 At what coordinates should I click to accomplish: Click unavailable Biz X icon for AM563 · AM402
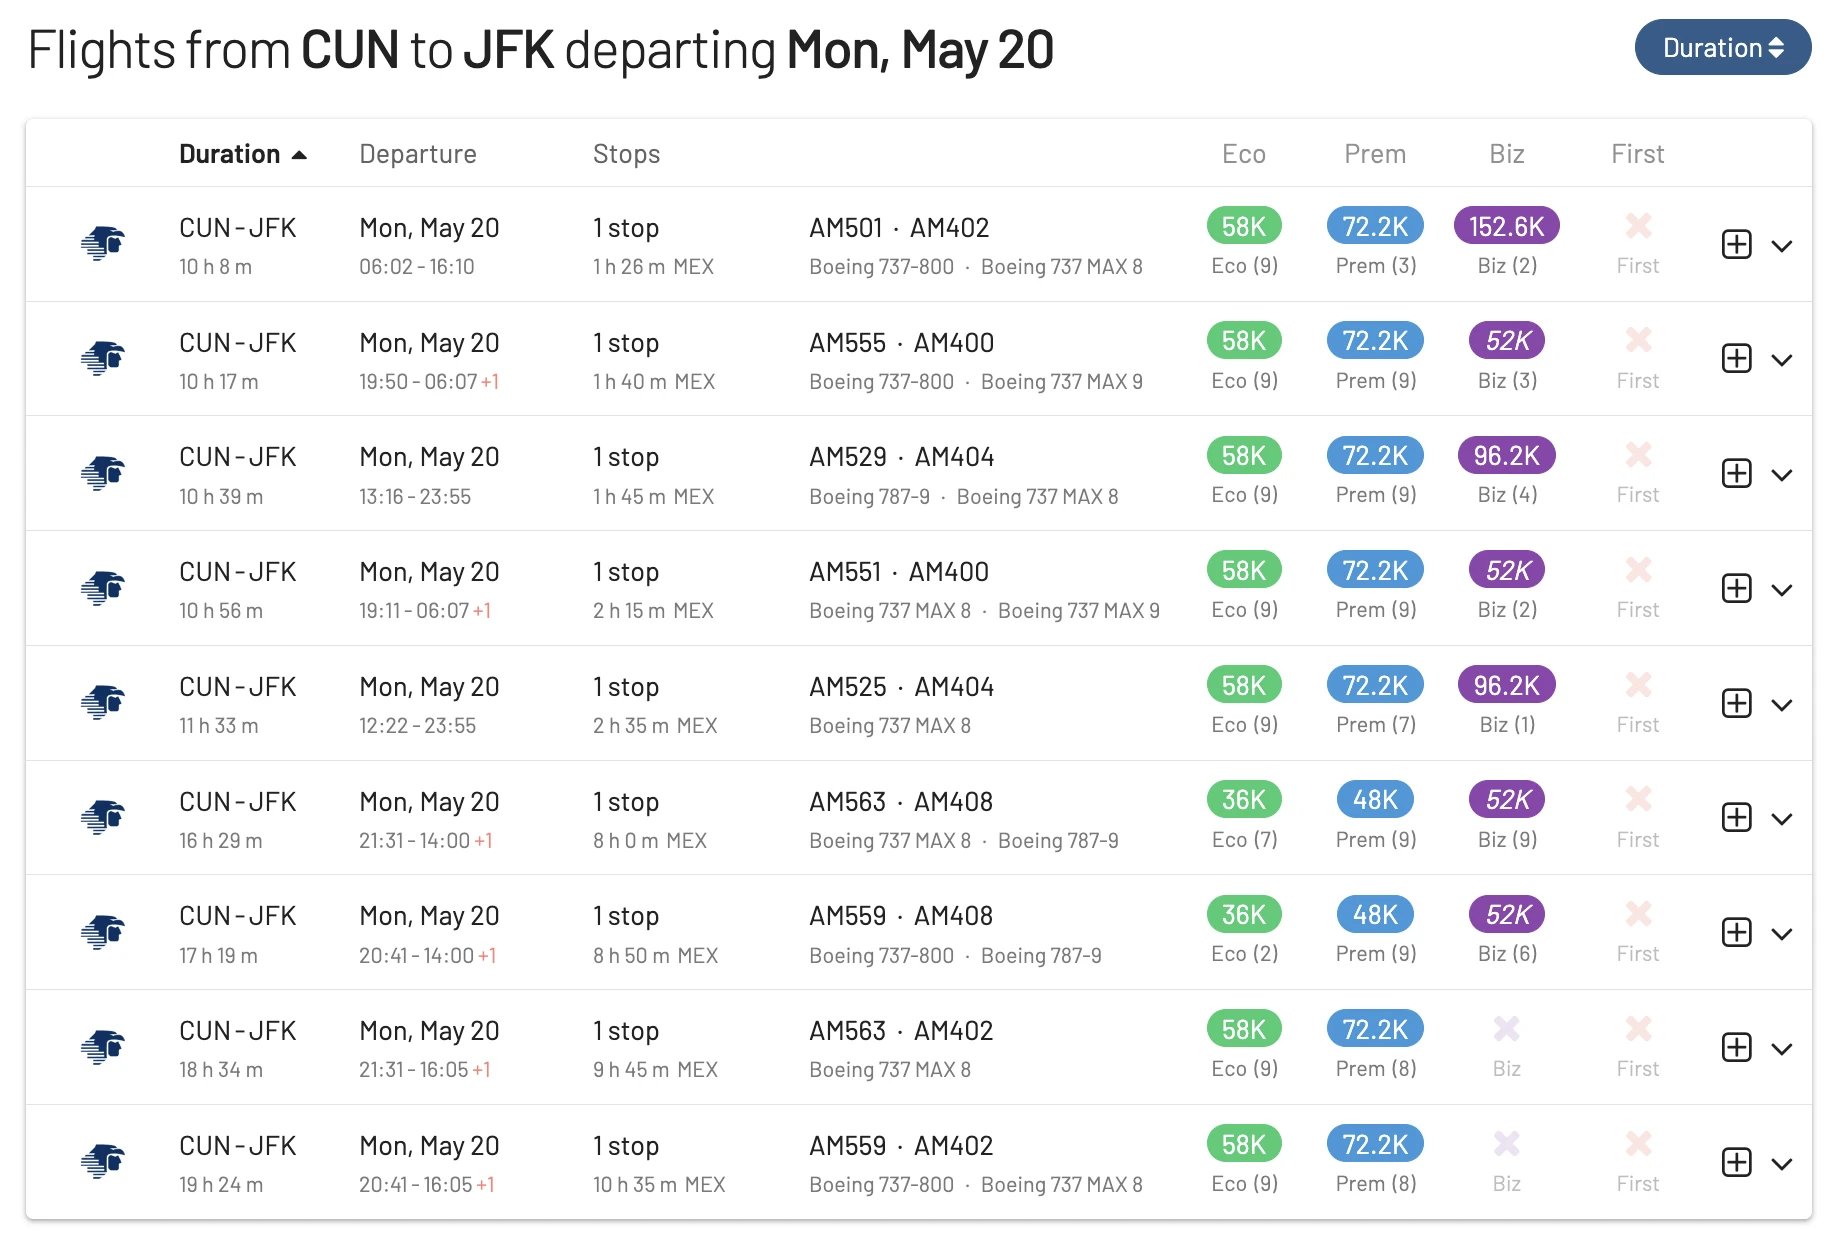coord(1506,1028)
